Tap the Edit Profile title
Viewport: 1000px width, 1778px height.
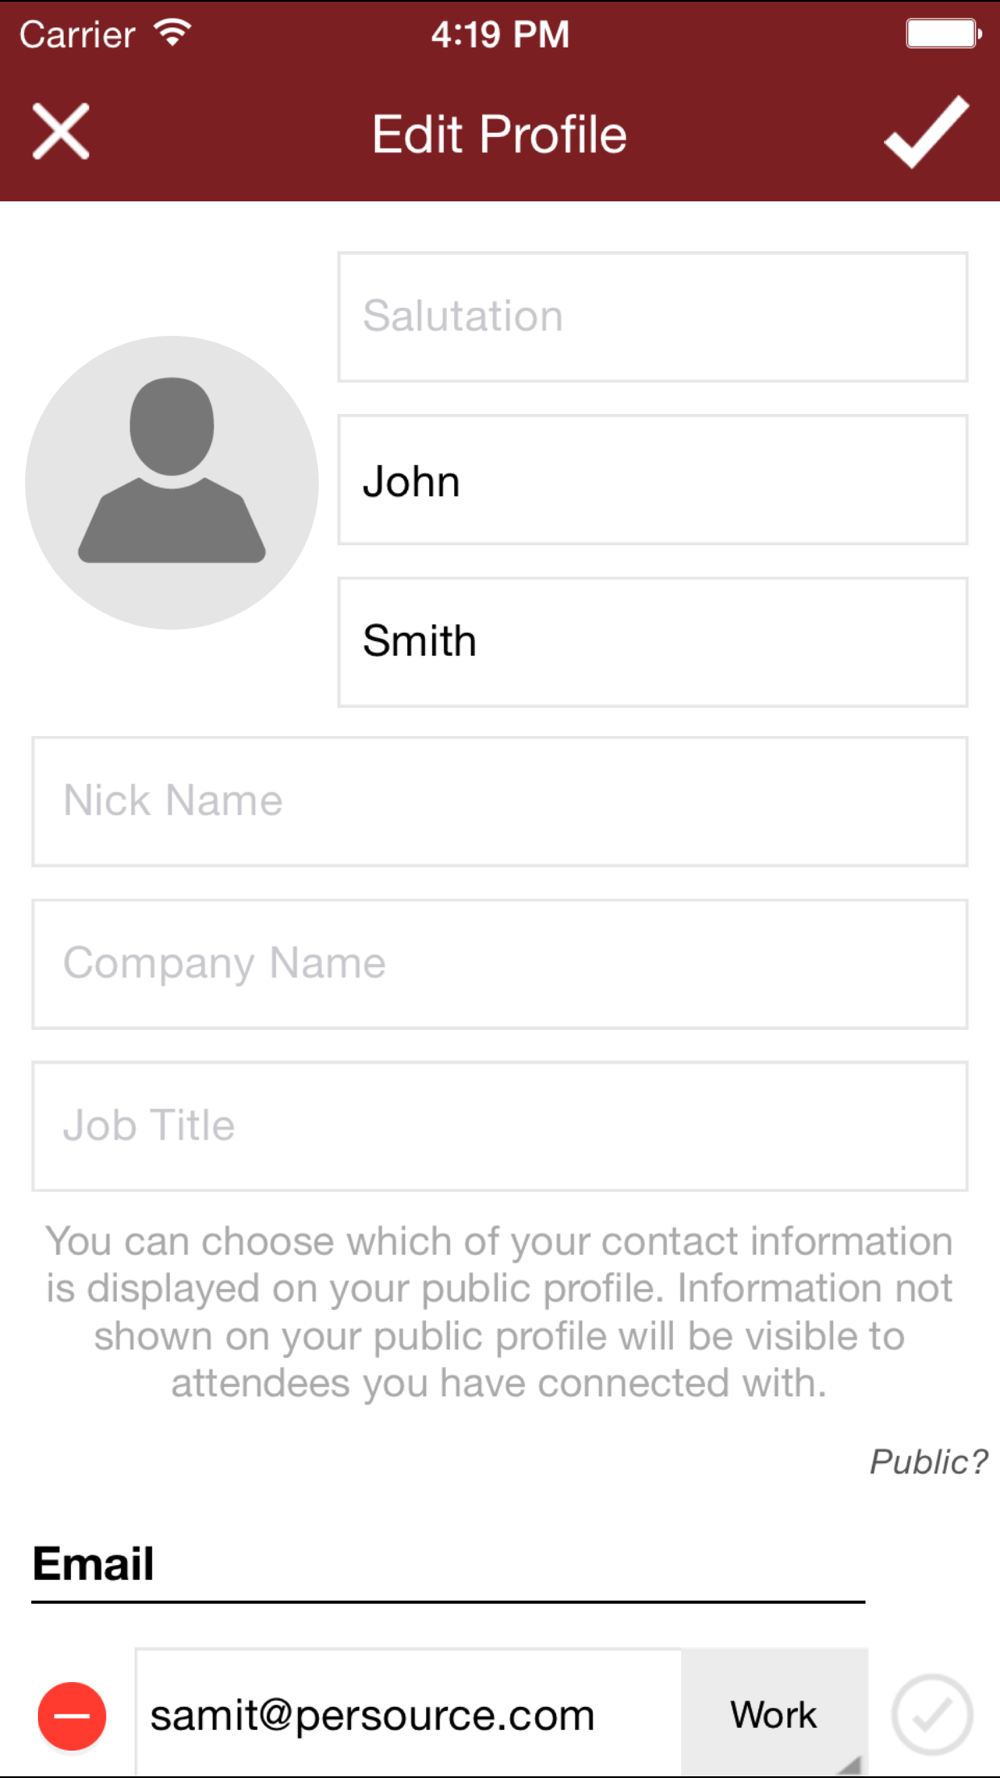click(500, 134)
